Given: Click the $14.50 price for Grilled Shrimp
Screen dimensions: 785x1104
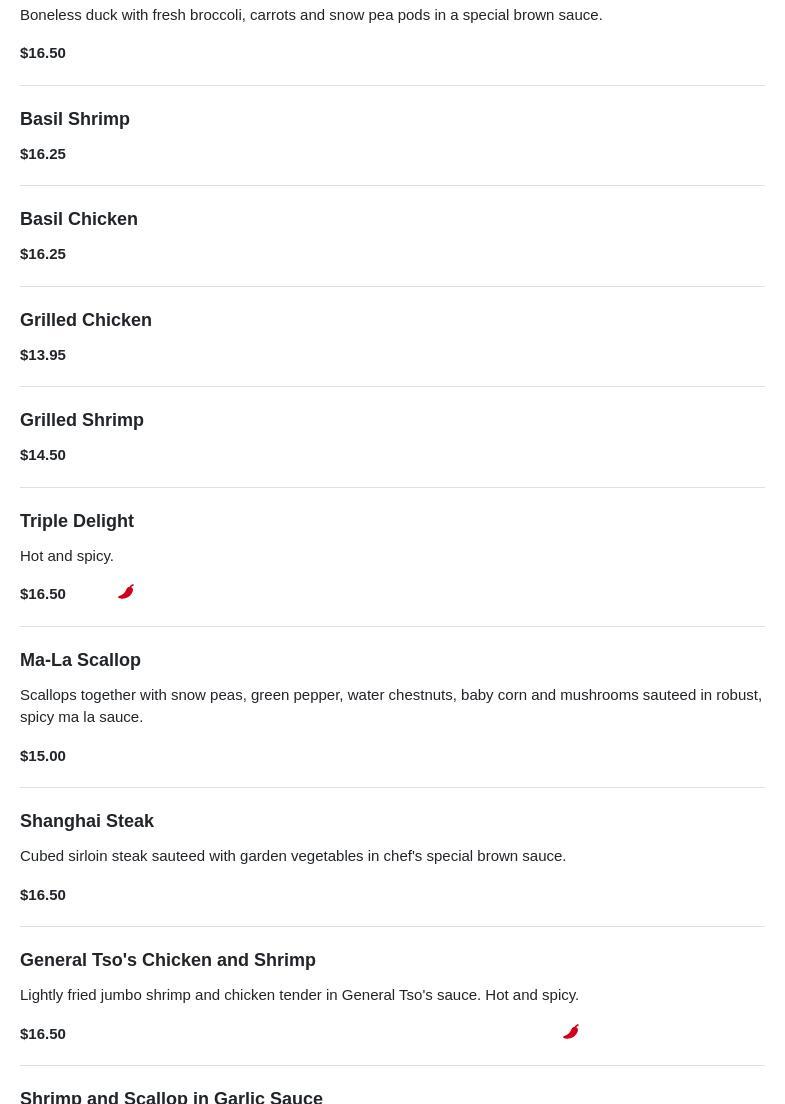Looking at the screenshot, I should pos(43,454).
